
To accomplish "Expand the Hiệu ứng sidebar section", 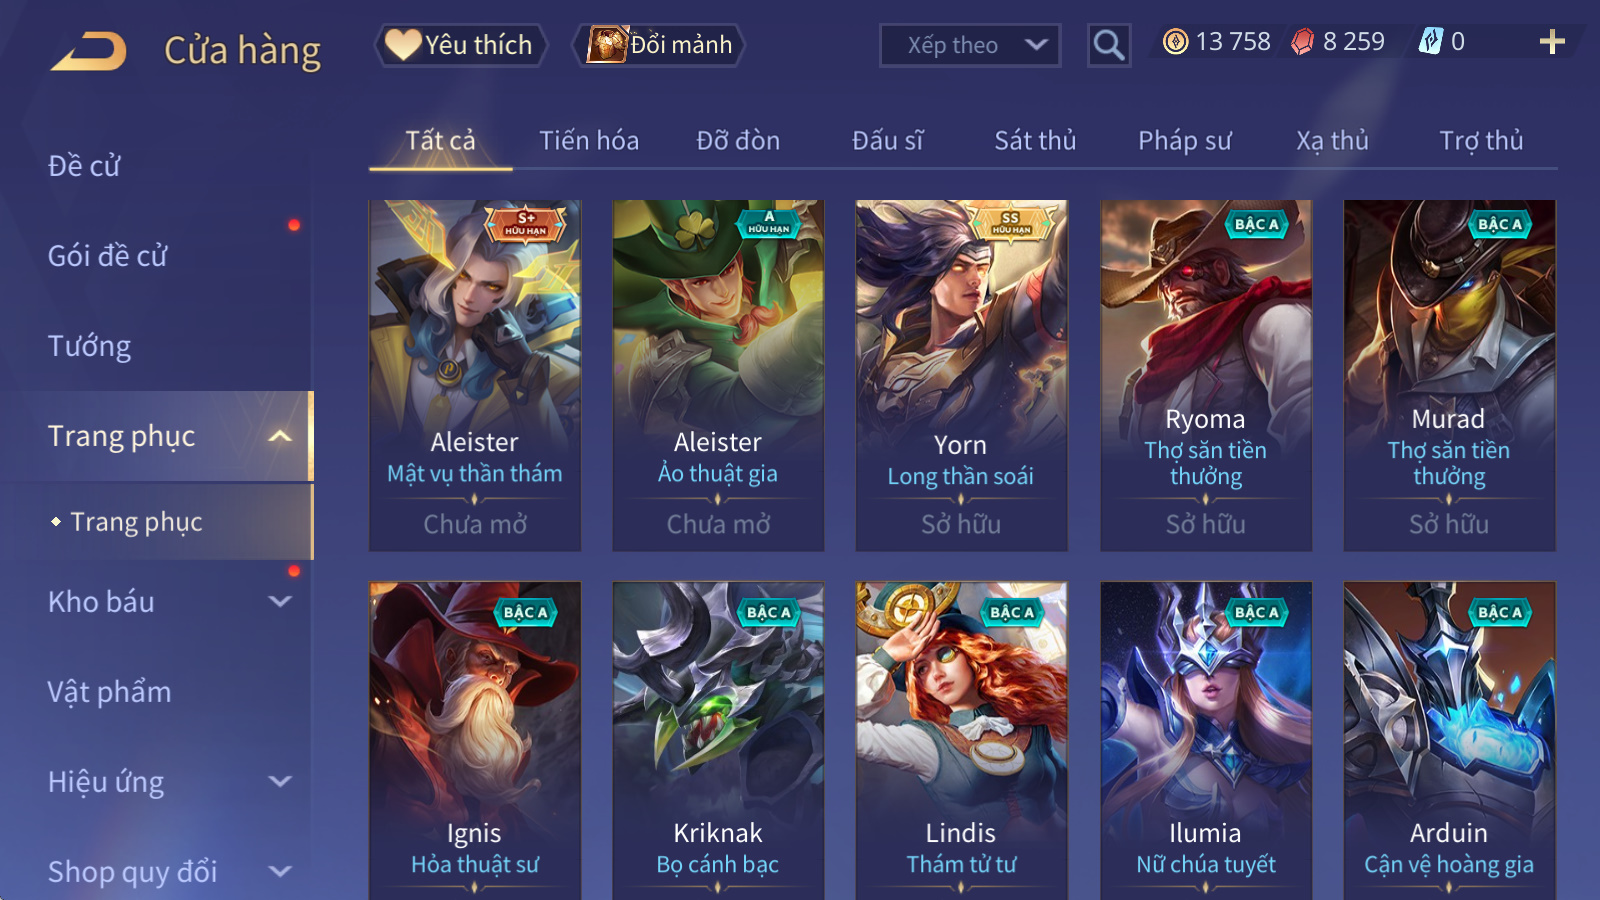I will click(281, 781).
